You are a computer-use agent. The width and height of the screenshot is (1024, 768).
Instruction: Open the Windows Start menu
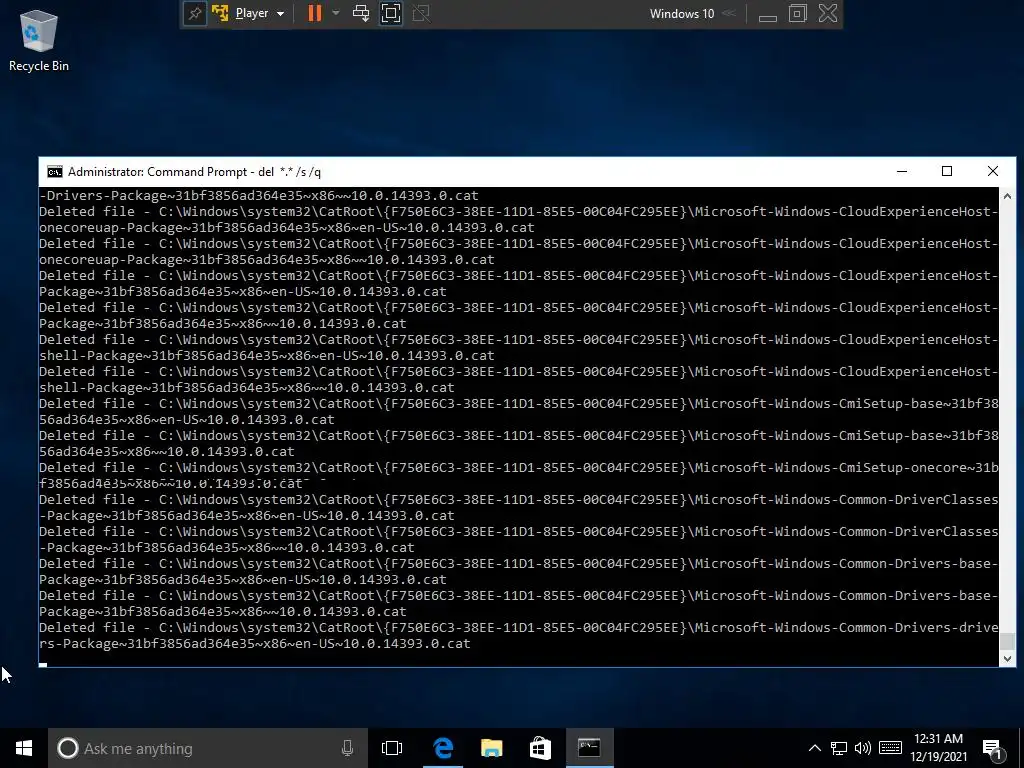pyautogui.click(x=24, y=748)
